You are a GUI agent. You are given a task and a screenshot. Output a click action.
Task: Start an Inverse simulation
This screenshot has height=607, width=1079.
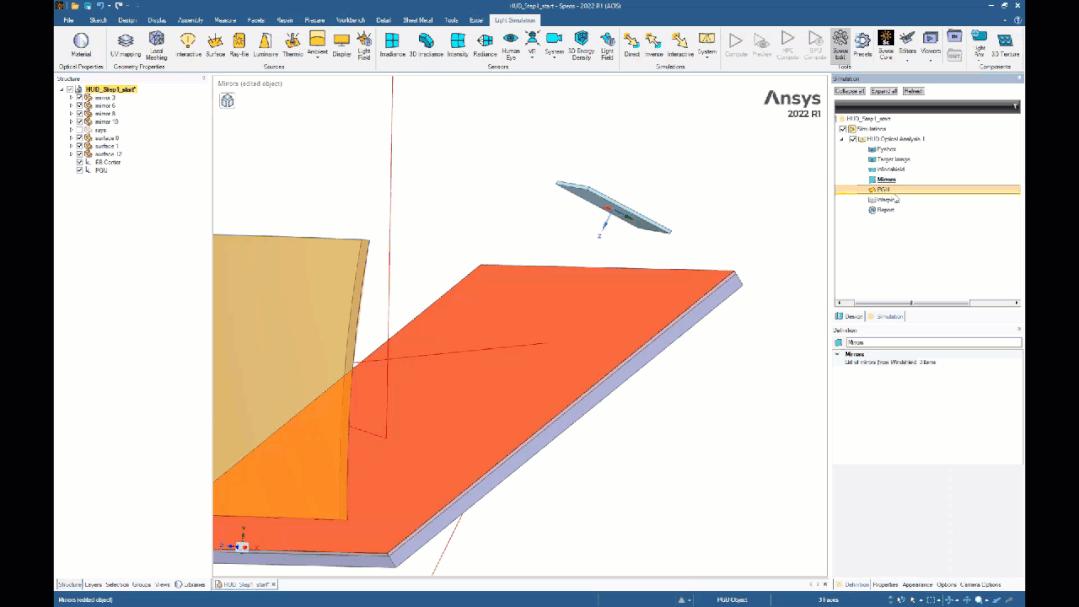(x=653, y=42)
